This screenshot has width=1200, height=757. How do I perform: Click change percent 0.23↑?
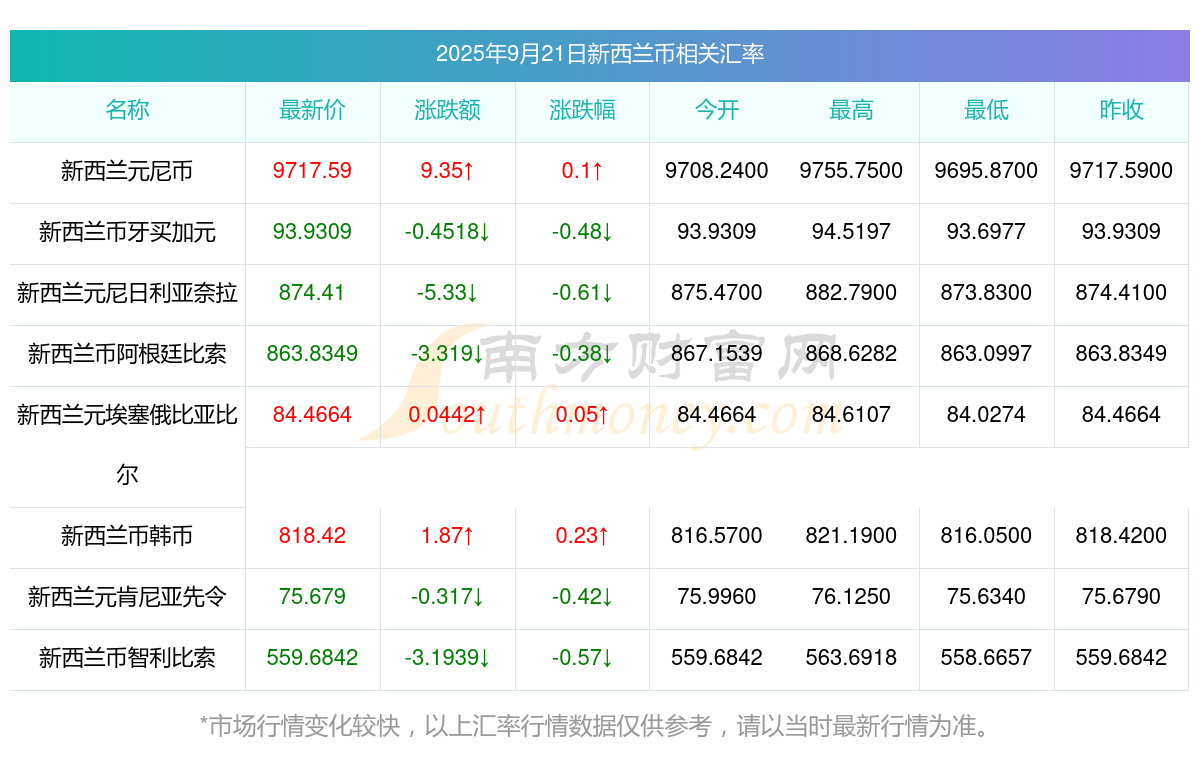[582, 536]
